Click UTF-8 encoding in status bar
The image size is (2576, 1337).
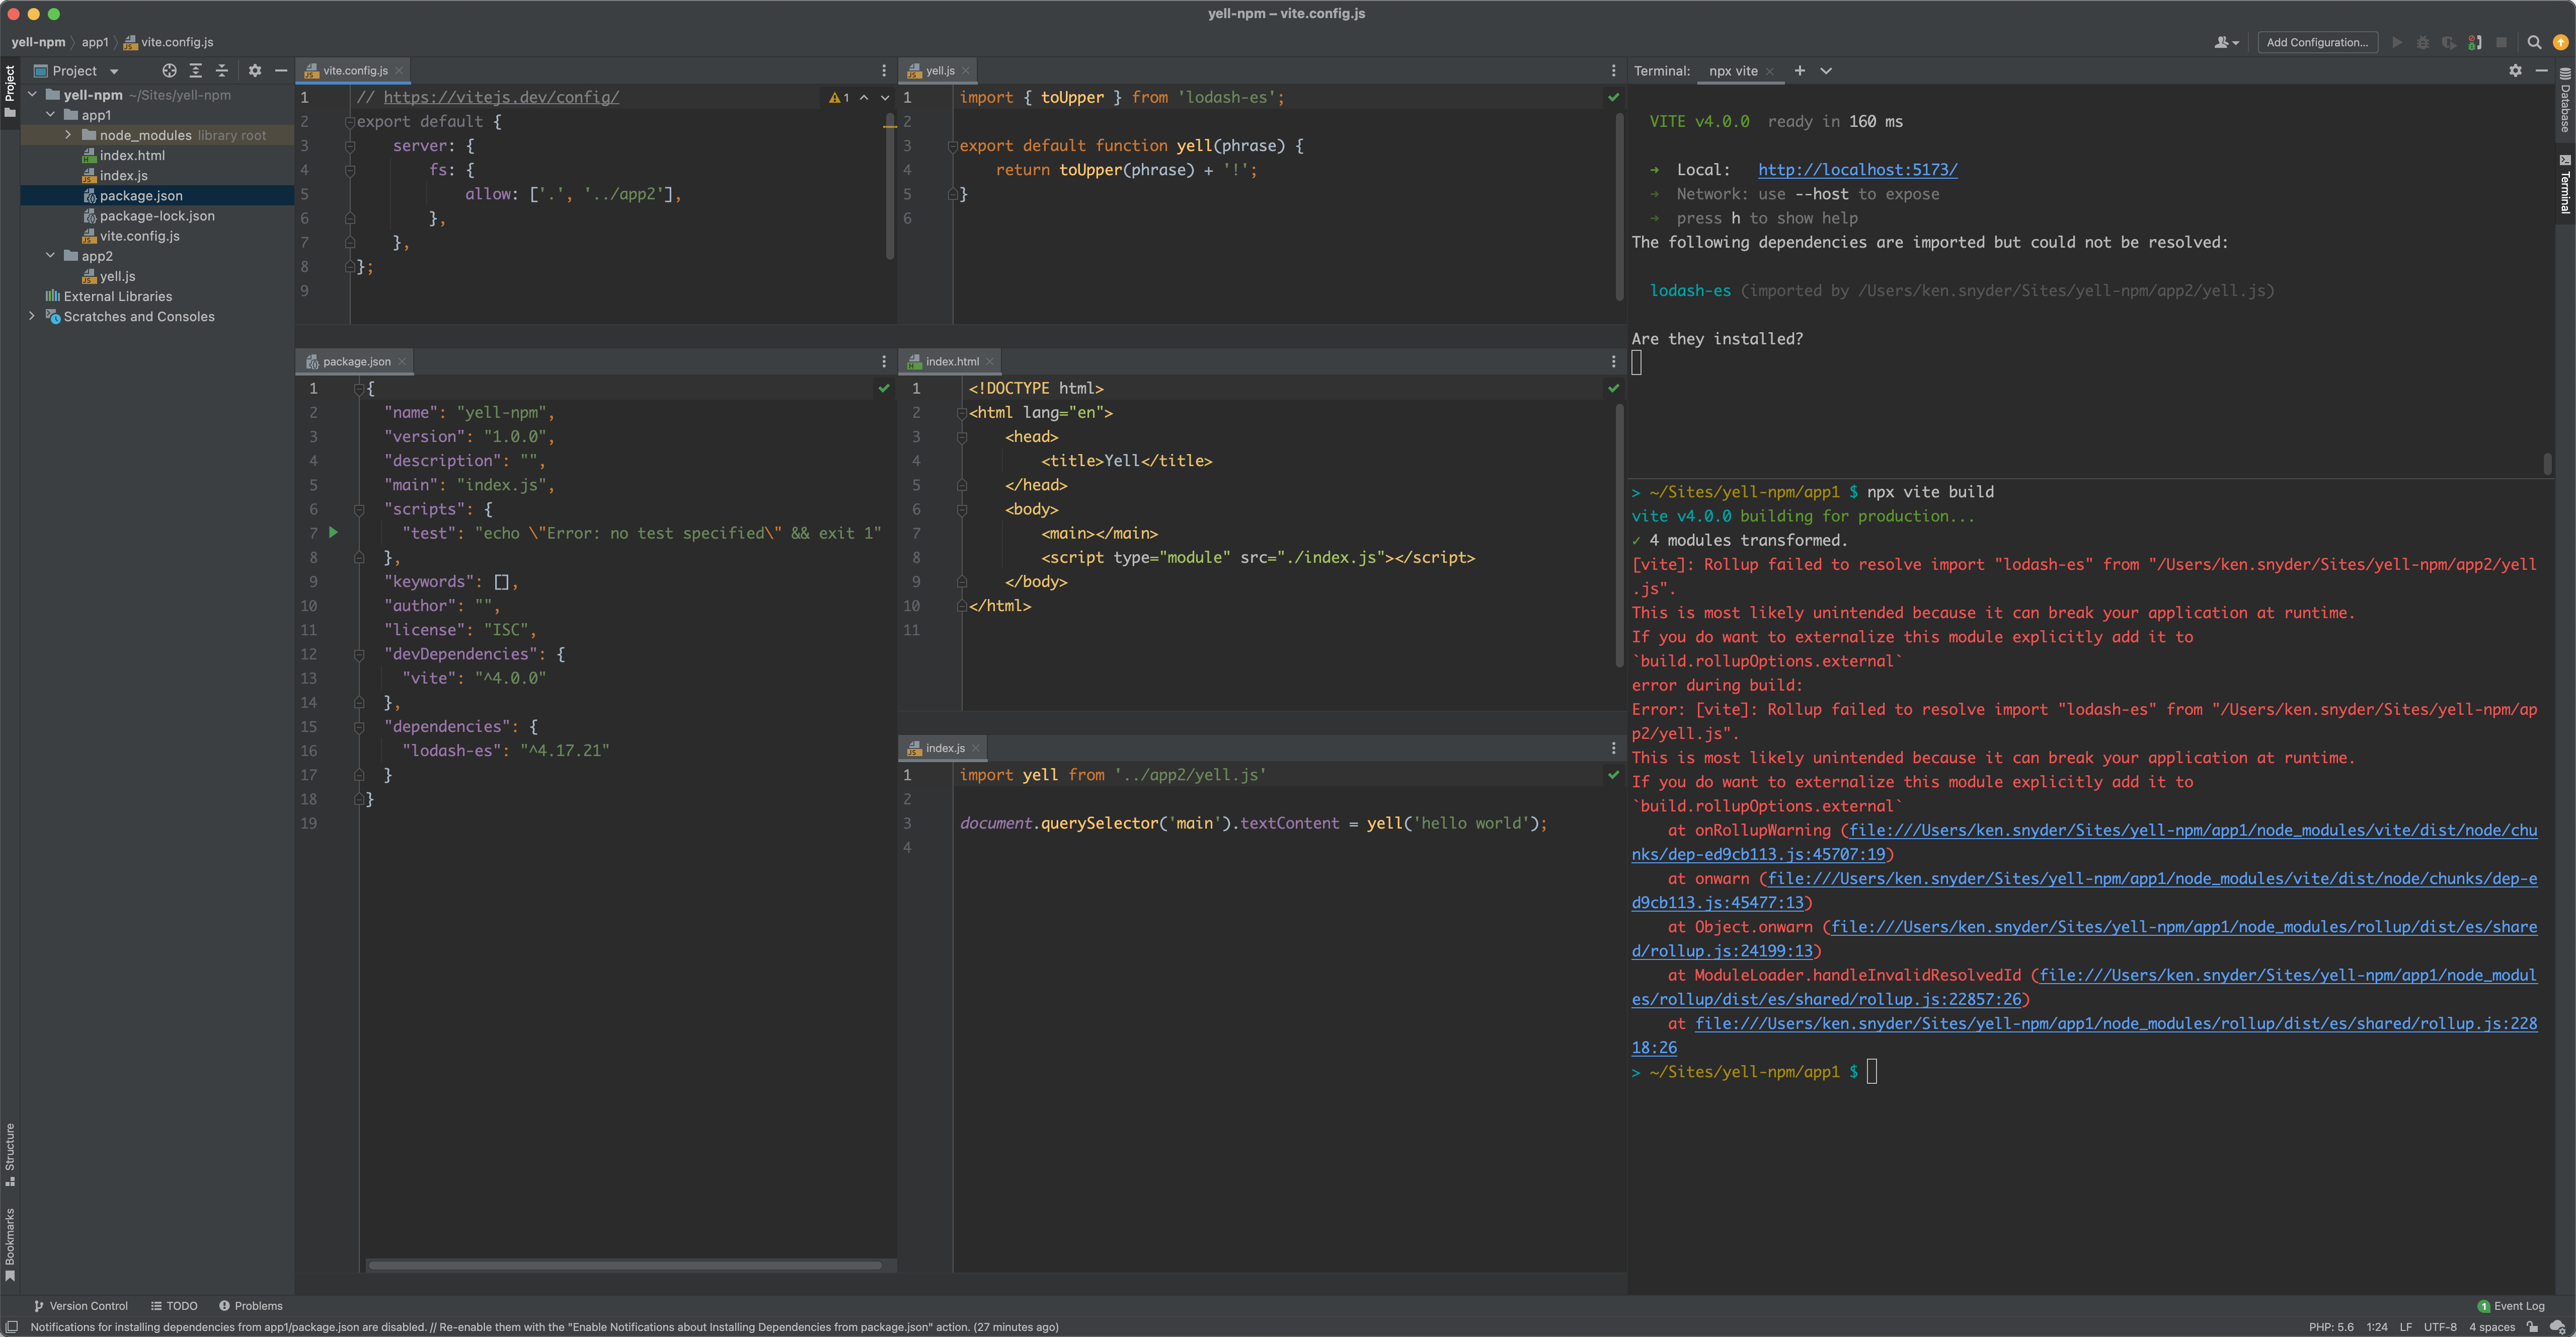[2440, 1327]
